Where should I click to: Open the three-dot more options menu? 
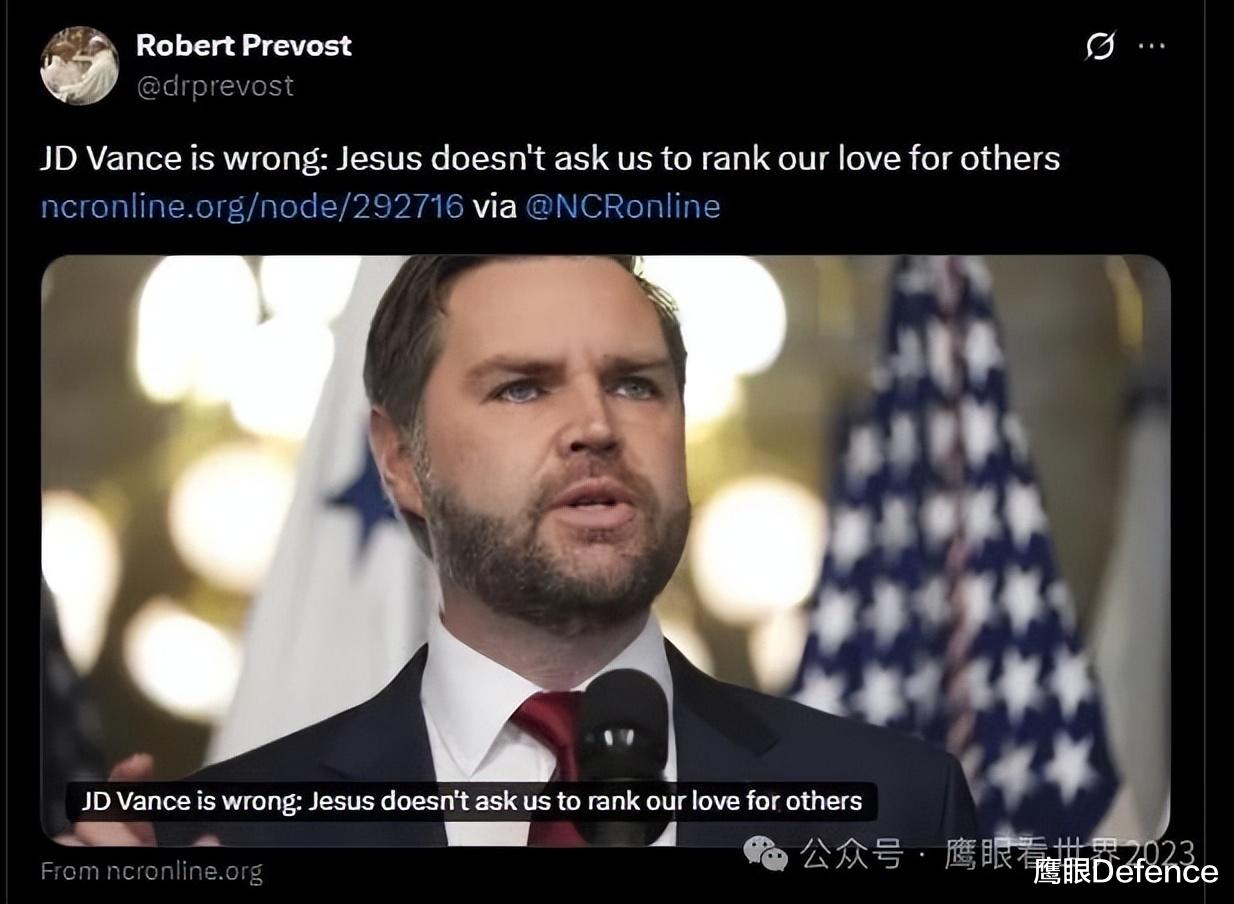pos(1152,46)
